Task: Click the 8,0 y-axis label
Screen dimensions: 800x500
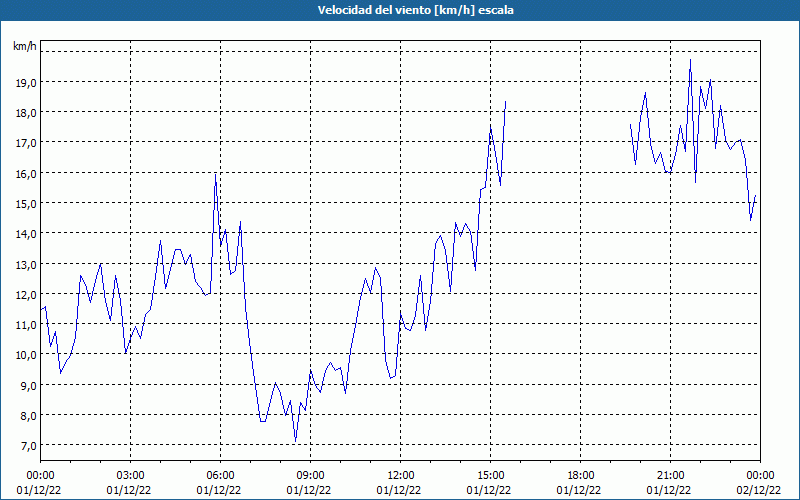Action: [29, 415]
